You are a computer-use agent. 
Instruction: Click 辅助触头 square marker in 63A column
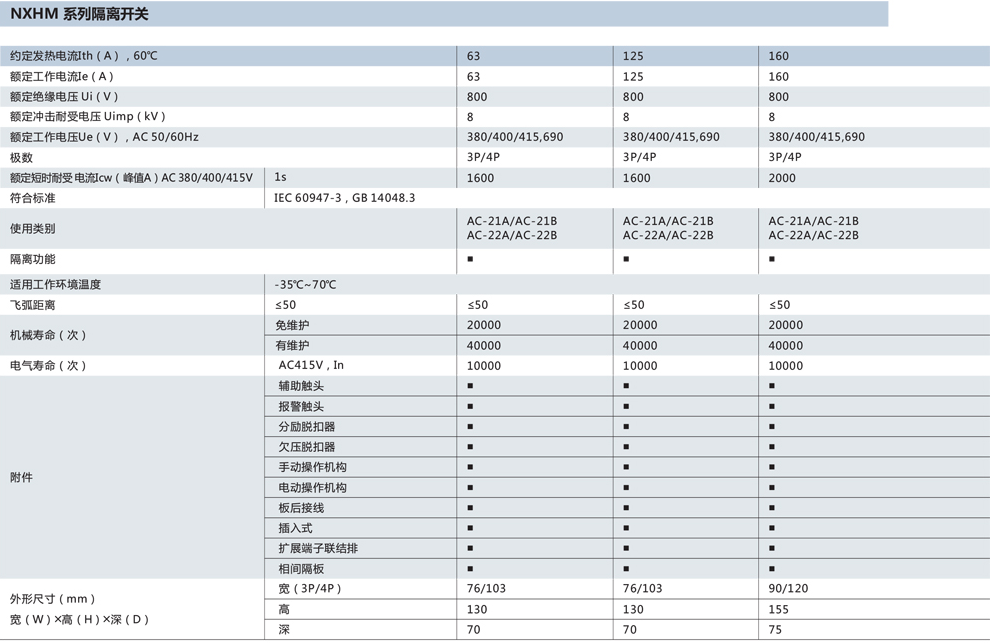coord(471,386)
